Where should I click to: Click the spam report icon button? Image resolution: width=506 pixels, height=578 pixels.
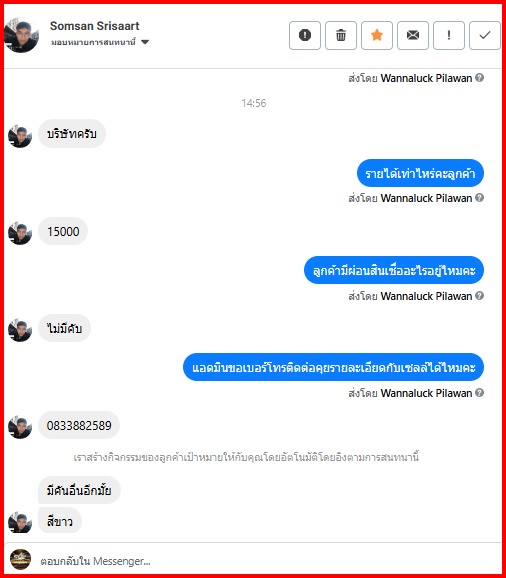305,35
